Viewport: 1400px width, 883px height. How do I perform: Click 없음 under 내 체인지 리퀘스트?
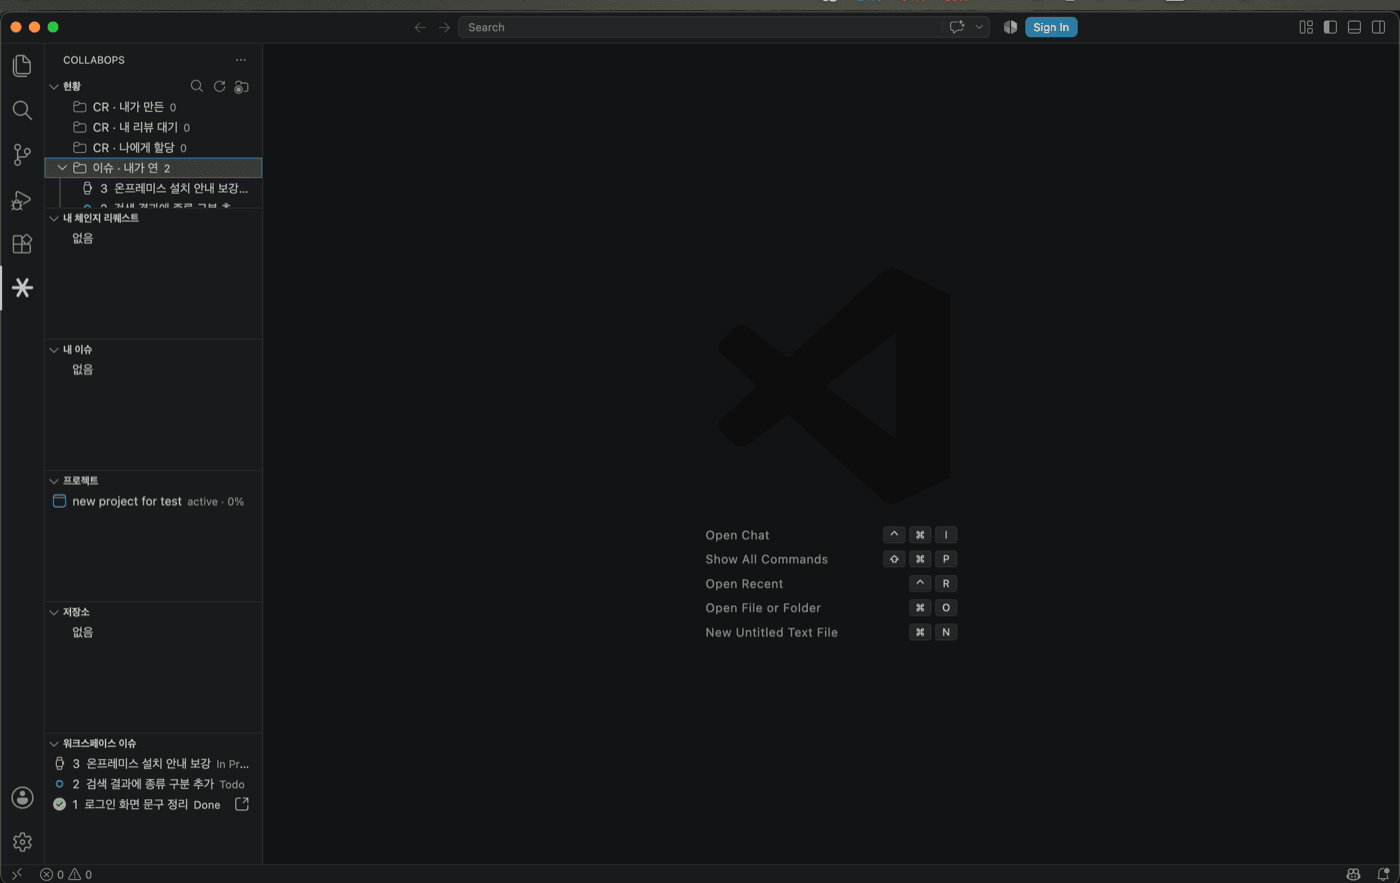click(83, 238)
